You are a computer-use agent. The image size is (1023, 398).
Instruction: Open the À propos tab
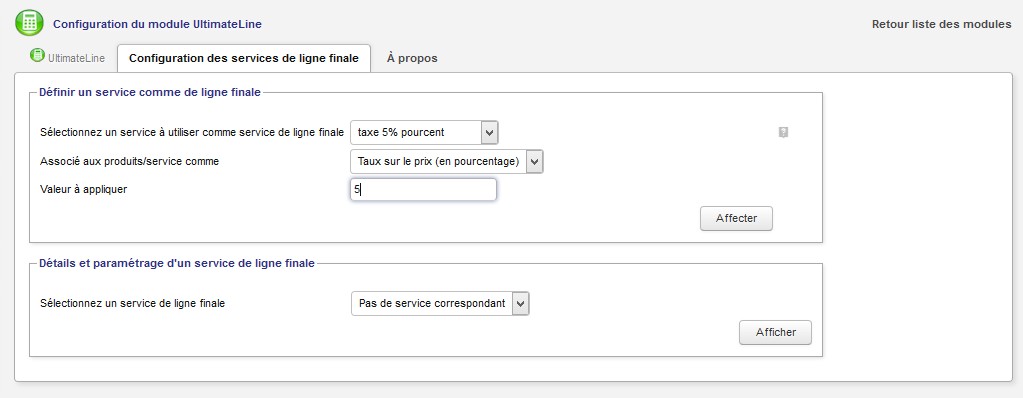[x=412, y=58]
